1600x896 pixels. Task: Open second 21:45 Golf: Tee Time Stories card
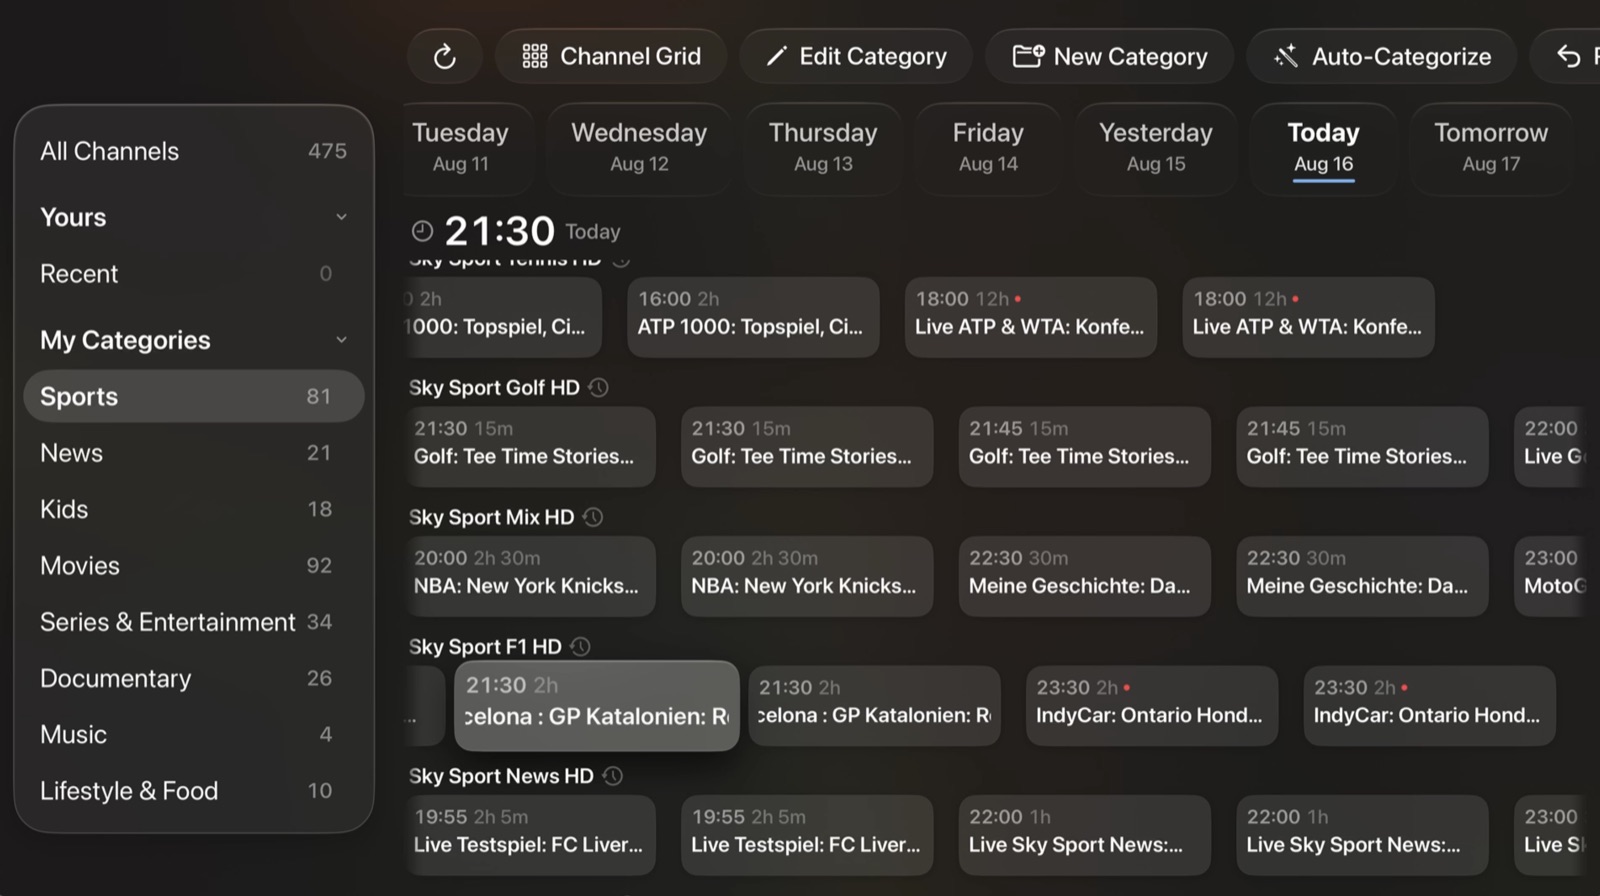(1362, 447)
